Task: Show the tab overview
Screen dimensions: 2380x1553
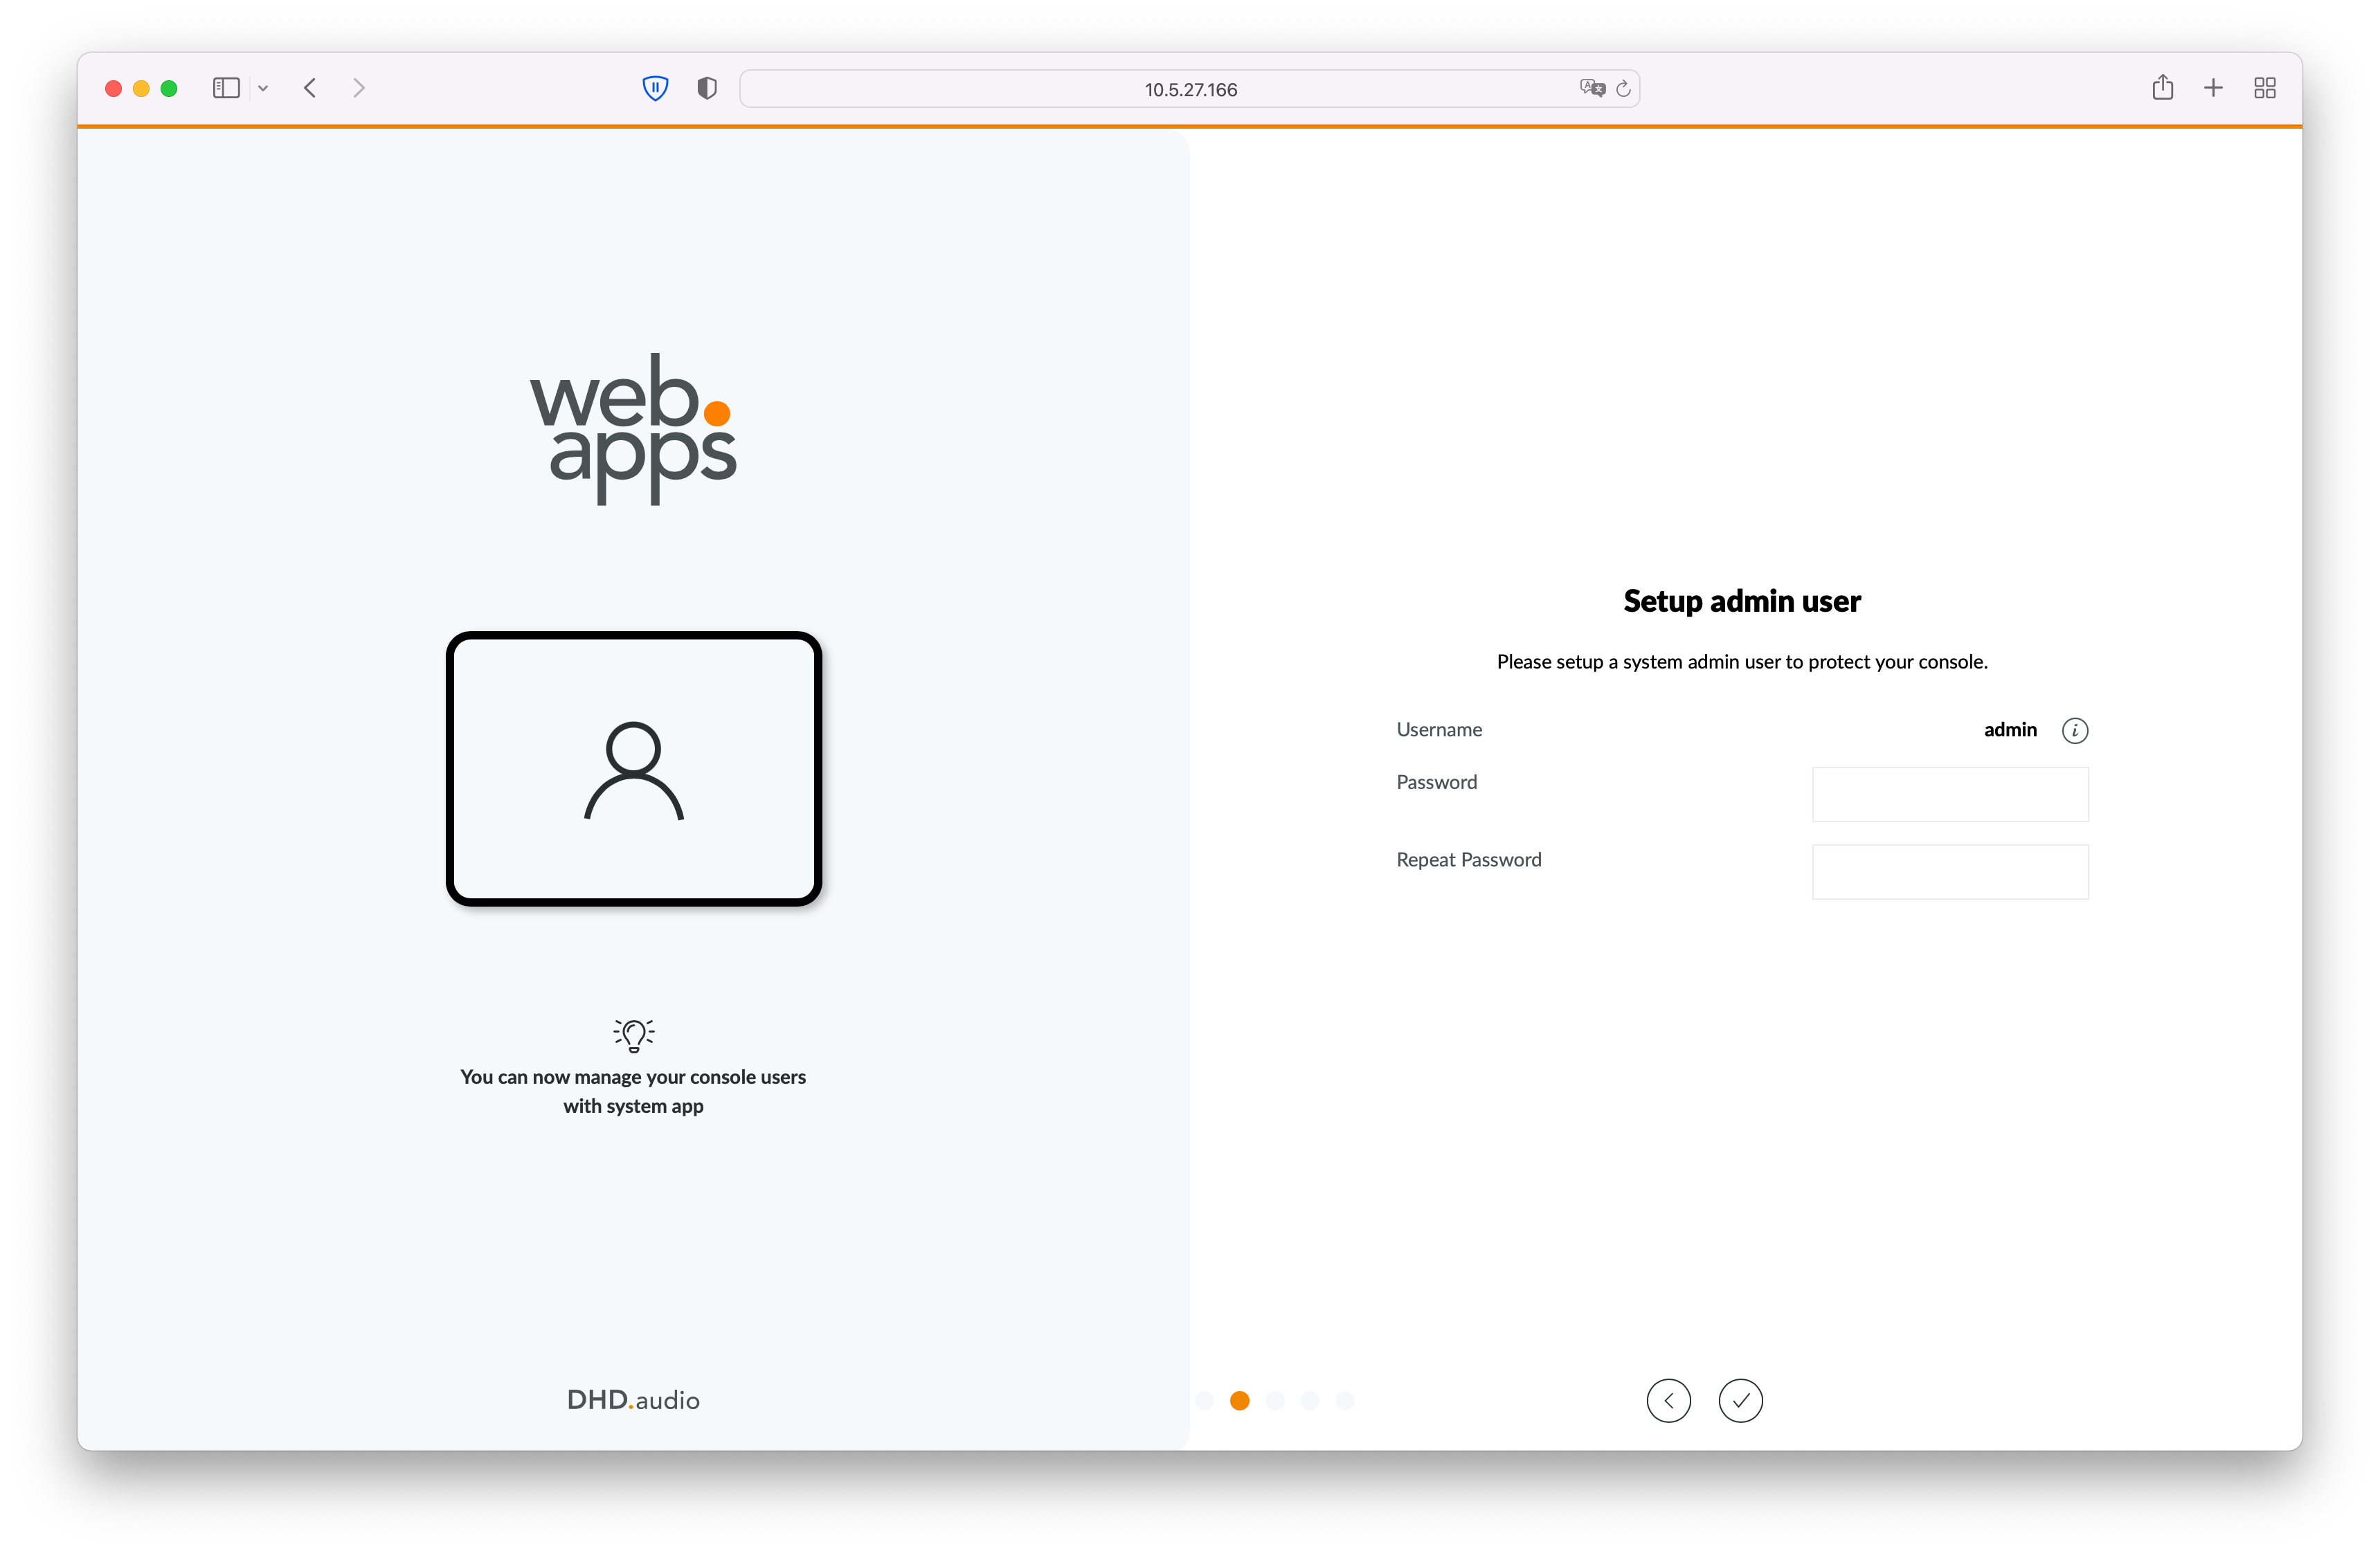Action: 2265,88
